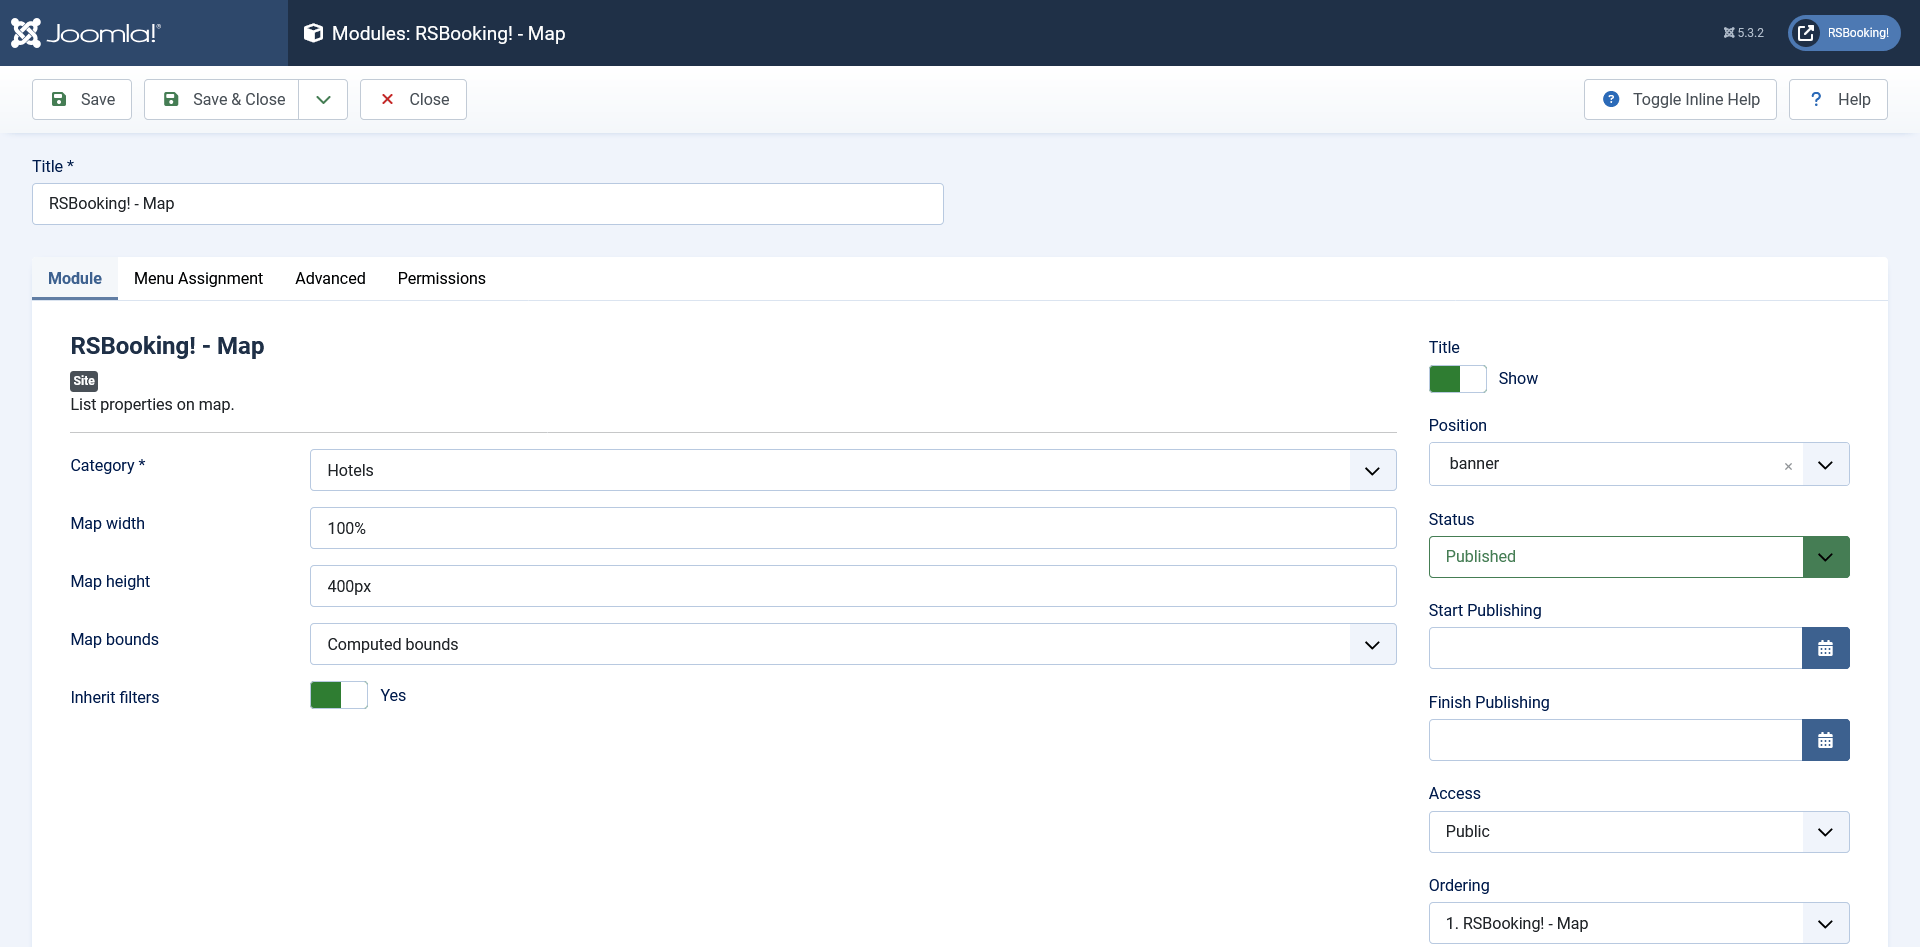Click the Start Publishing date field
Image resolution: width=1920 pixels, height=947 pixels.
tap(1615, 648)
